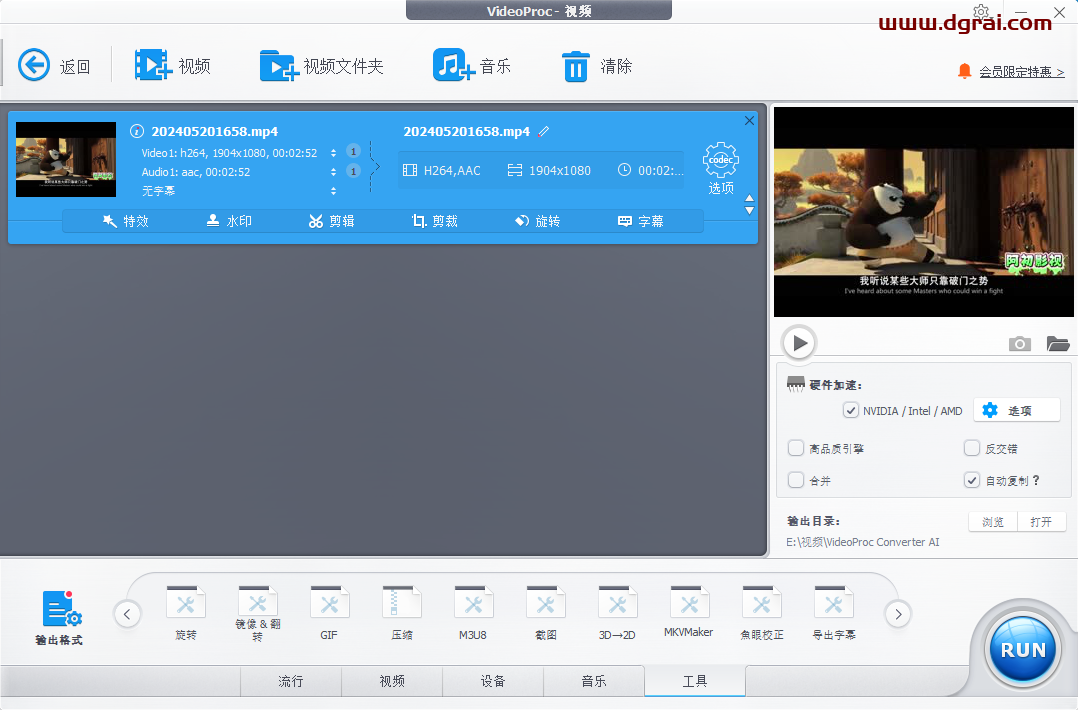Move item up with the up arrow
The image size is (1078, 710).
749,198
